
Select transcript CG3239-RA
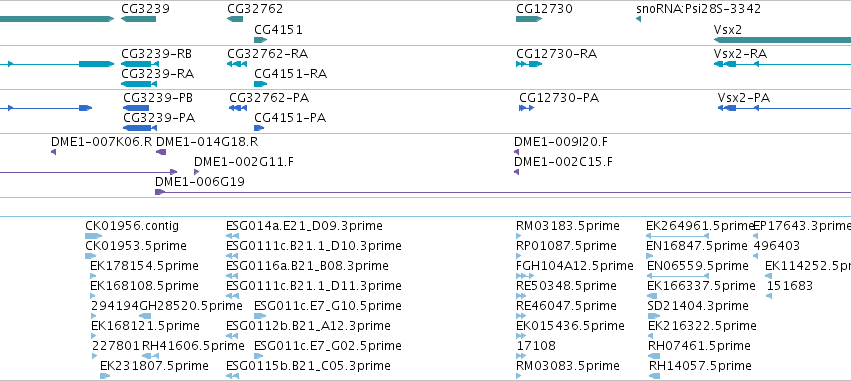pyautogui.click(x=157, y=73)
